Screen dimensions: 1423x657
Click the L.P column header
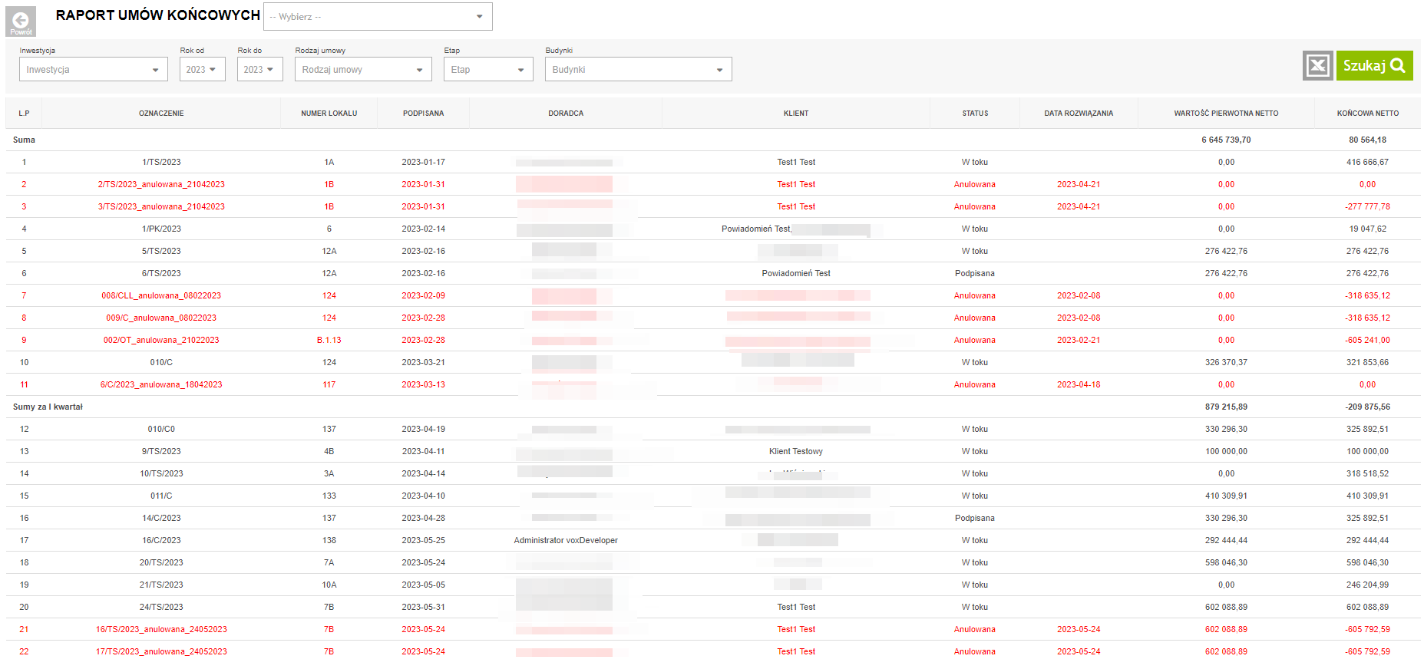24,113
